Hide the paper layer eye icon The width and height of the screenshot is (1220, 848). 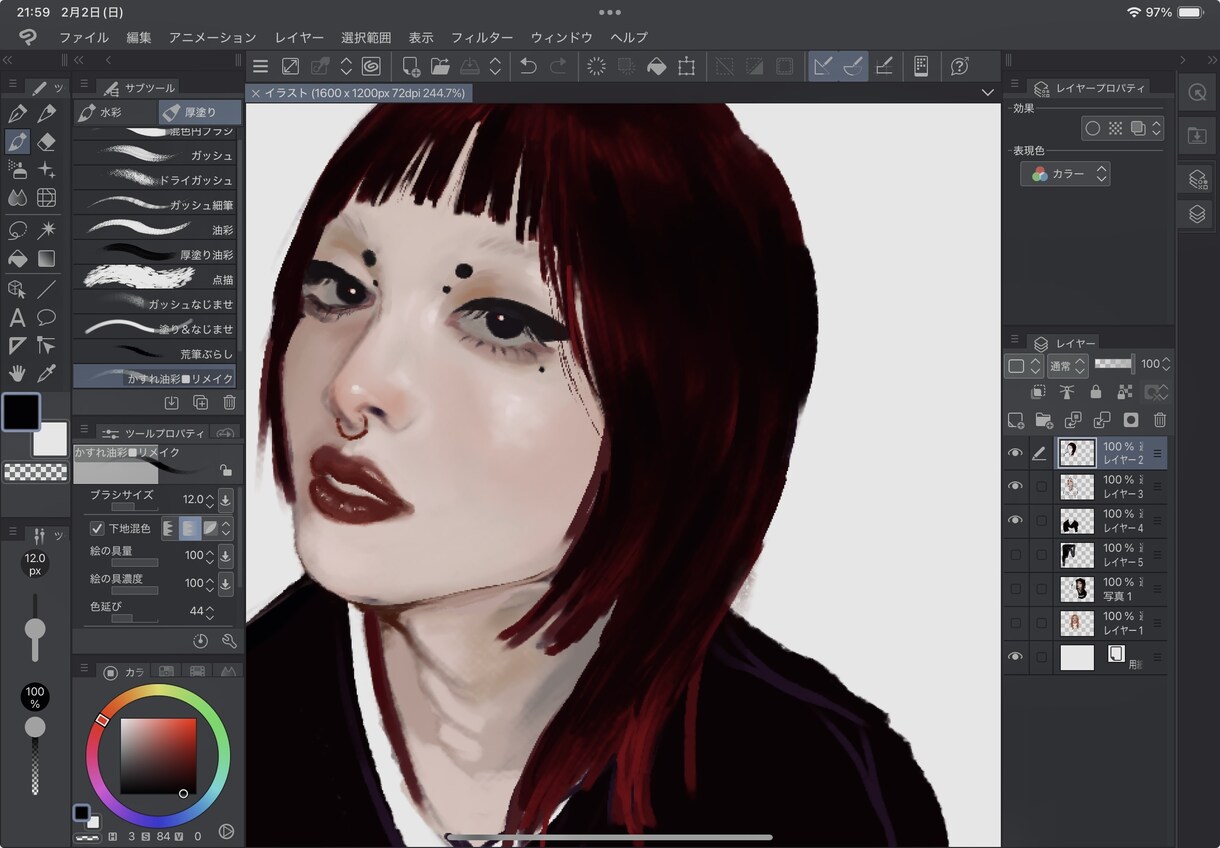pos(1015,657)
